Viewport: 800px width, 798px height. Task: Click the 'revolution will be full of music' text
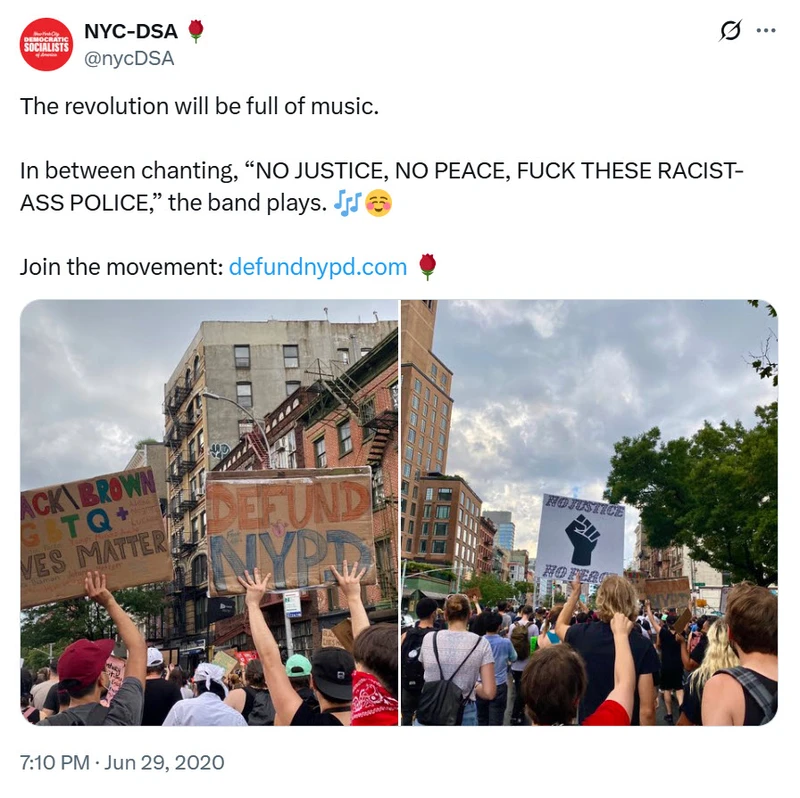pos(199,107)
